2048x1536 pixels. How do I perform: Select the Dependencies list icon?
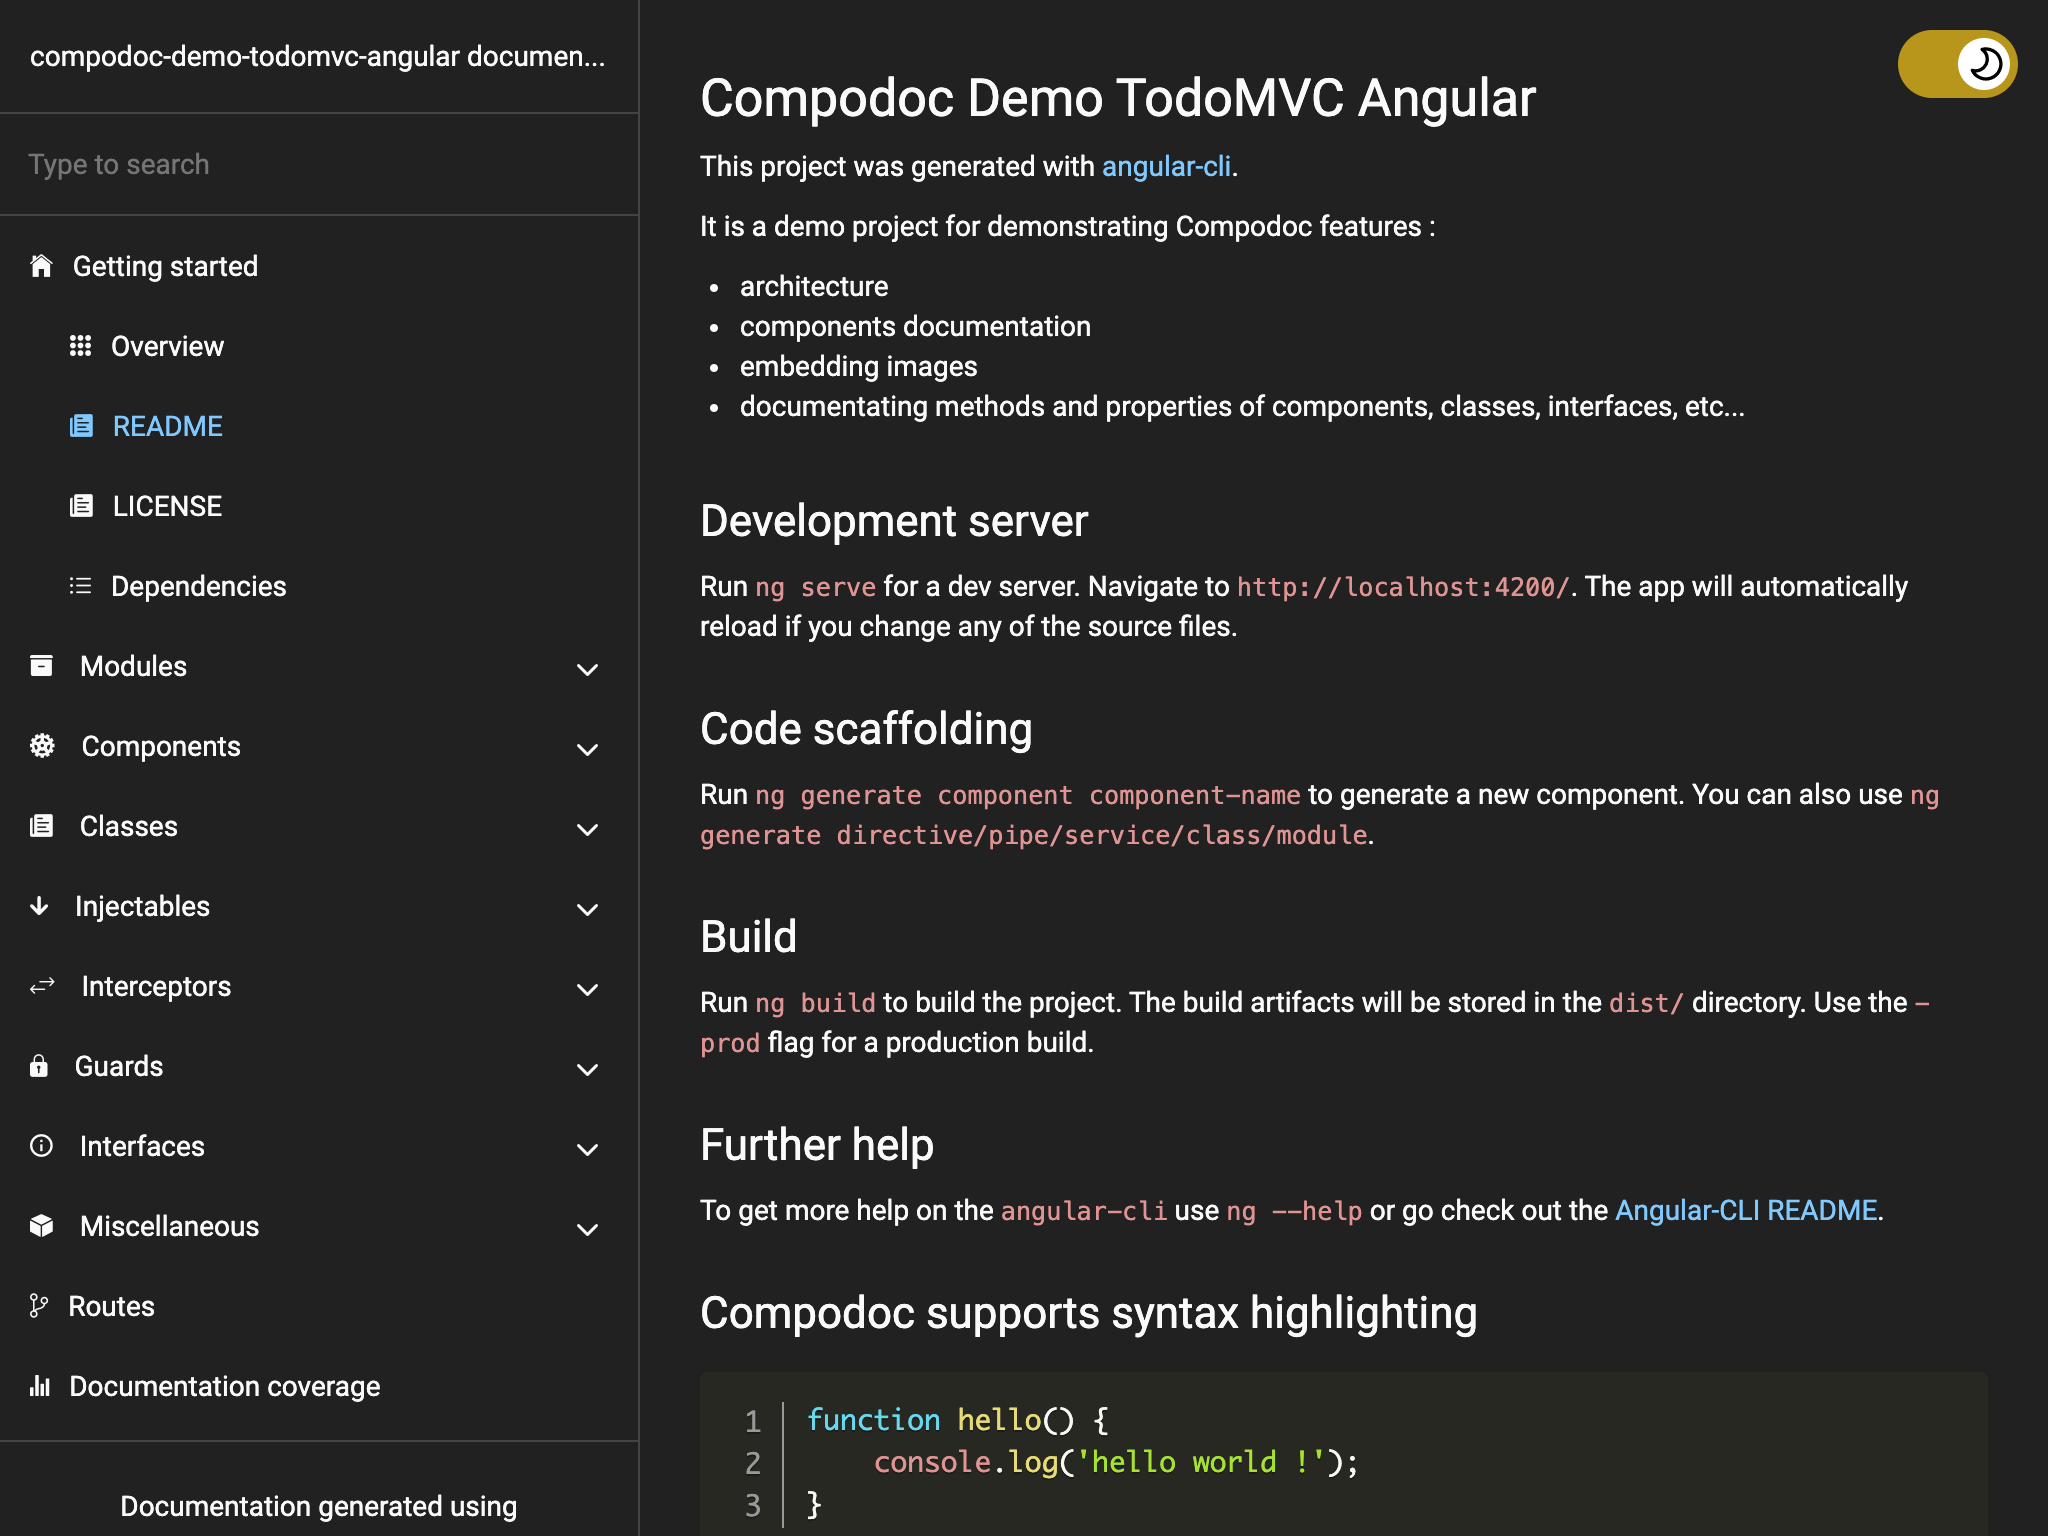(x=82, y=586)
